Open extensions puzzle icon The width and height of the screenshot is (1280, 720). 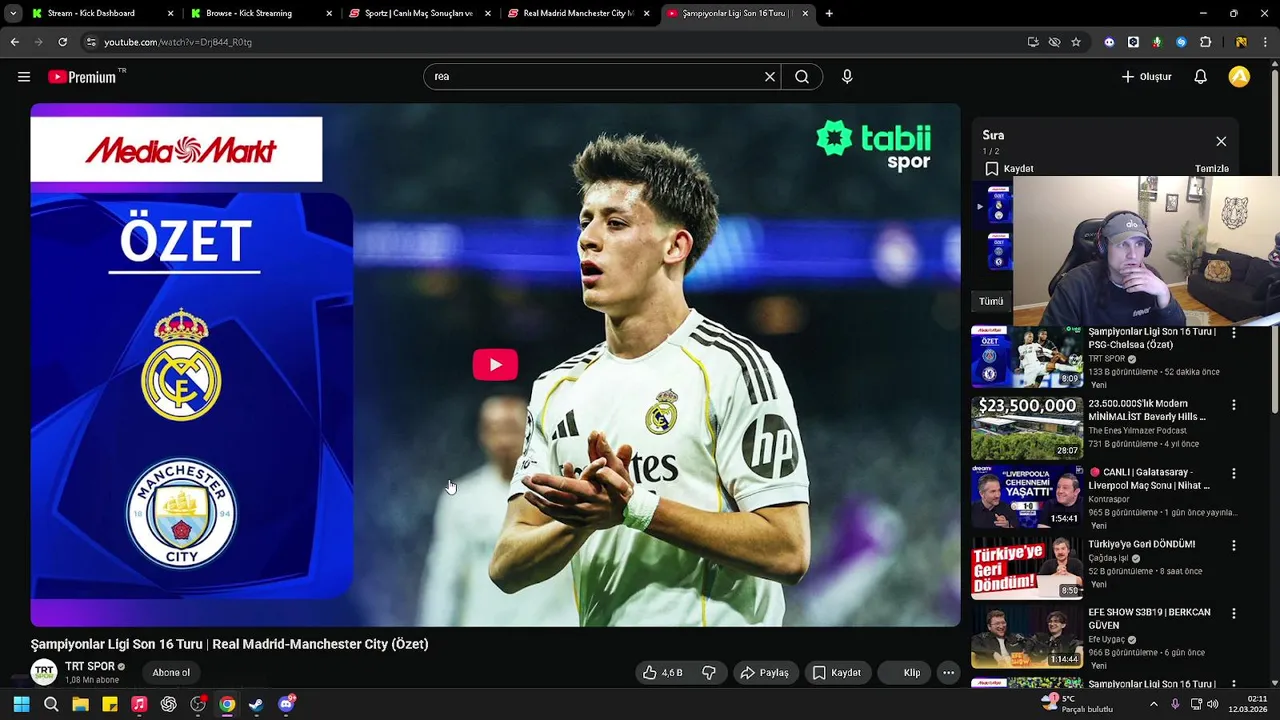point(1205,42)
